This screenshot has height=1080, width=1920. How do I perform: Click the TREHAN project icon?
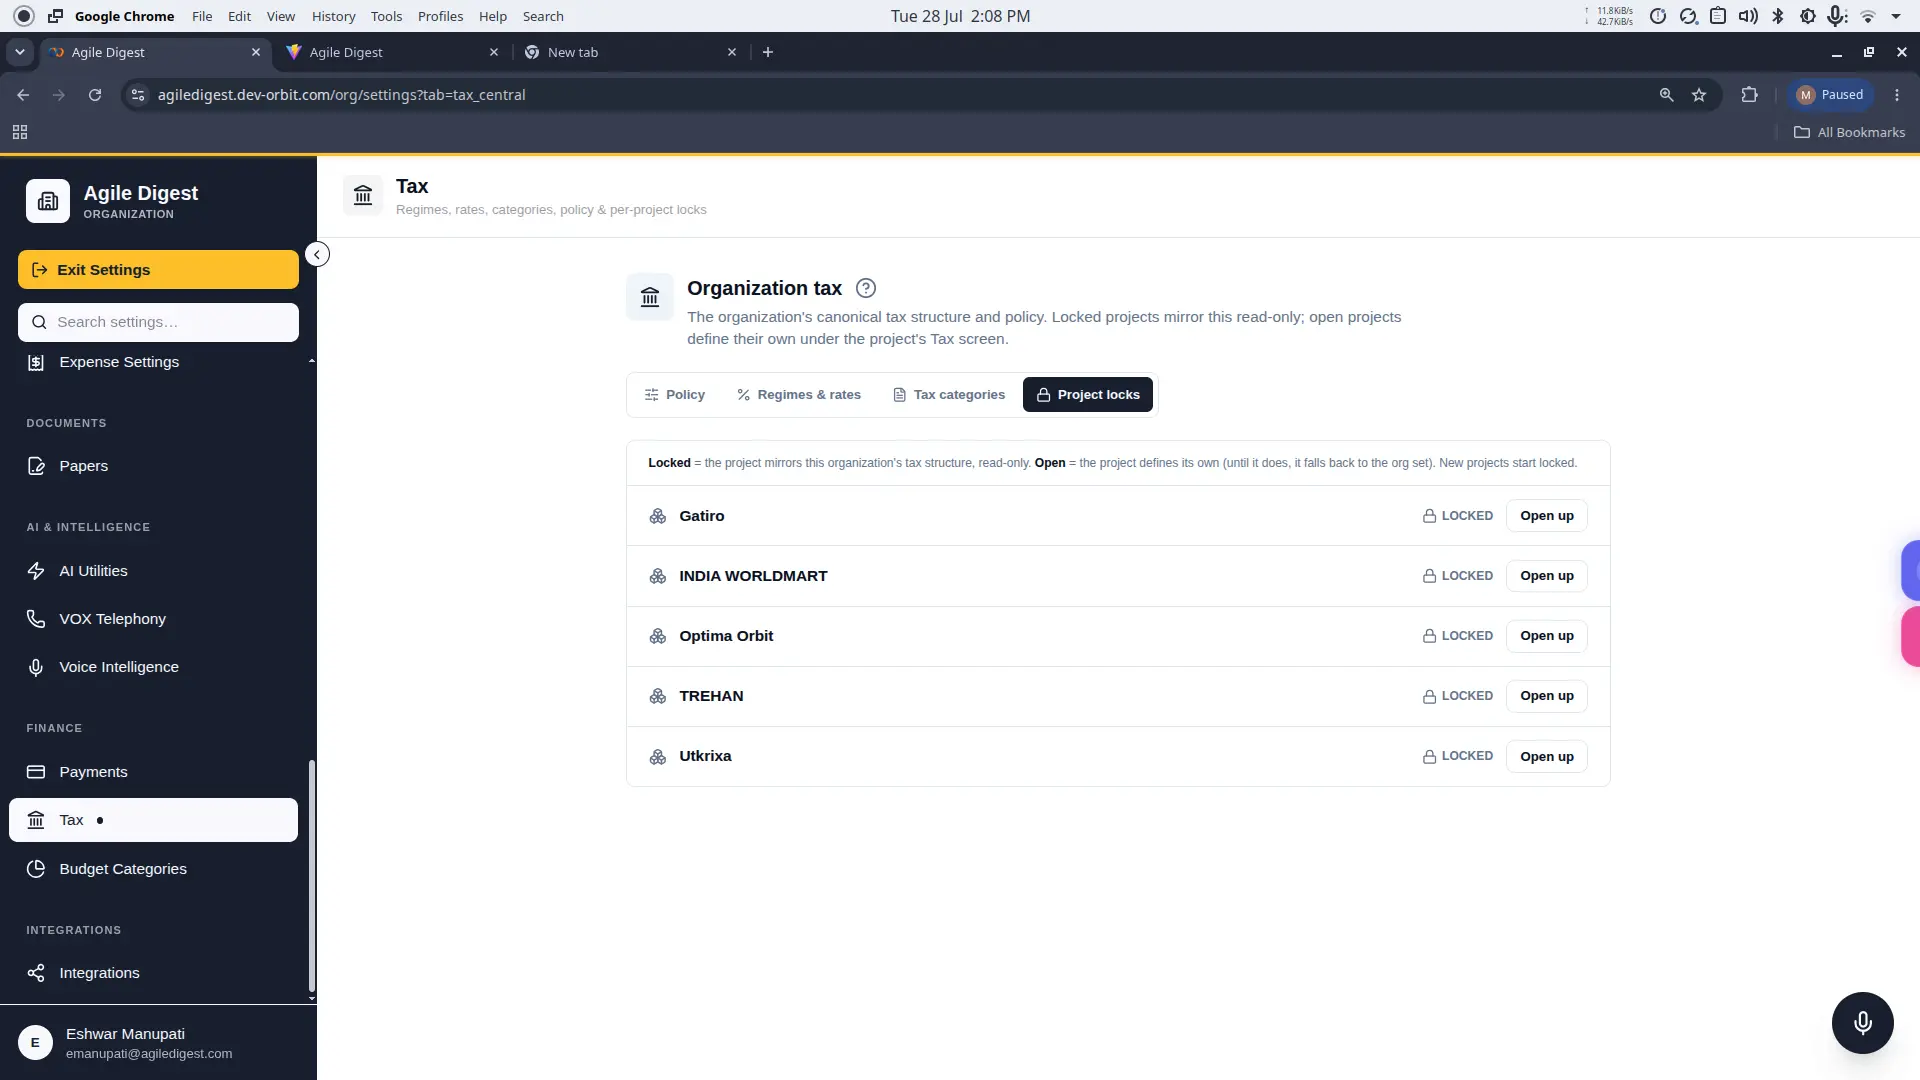click(x=658, y=696)
